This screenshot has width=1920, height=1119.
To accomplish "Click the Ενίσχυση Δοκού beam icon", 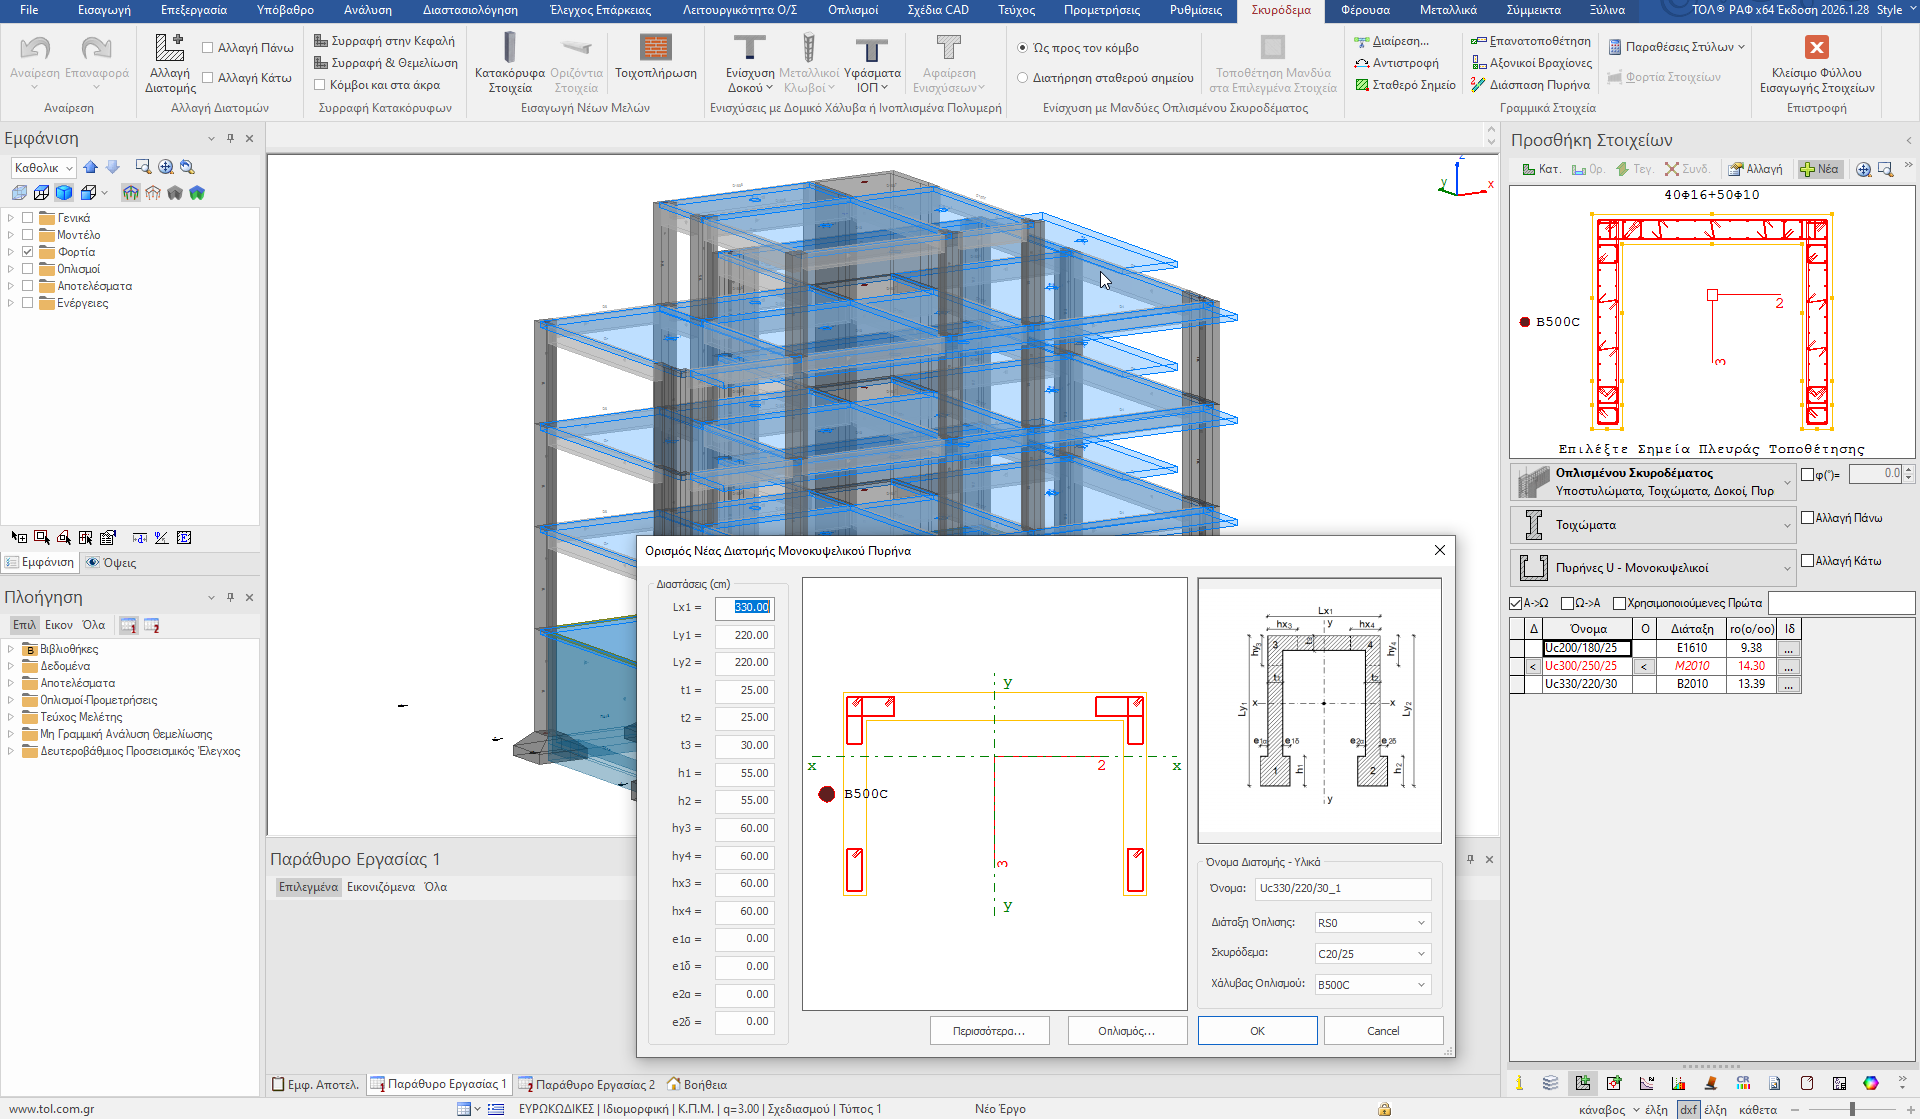I will [x=749, y=47].
